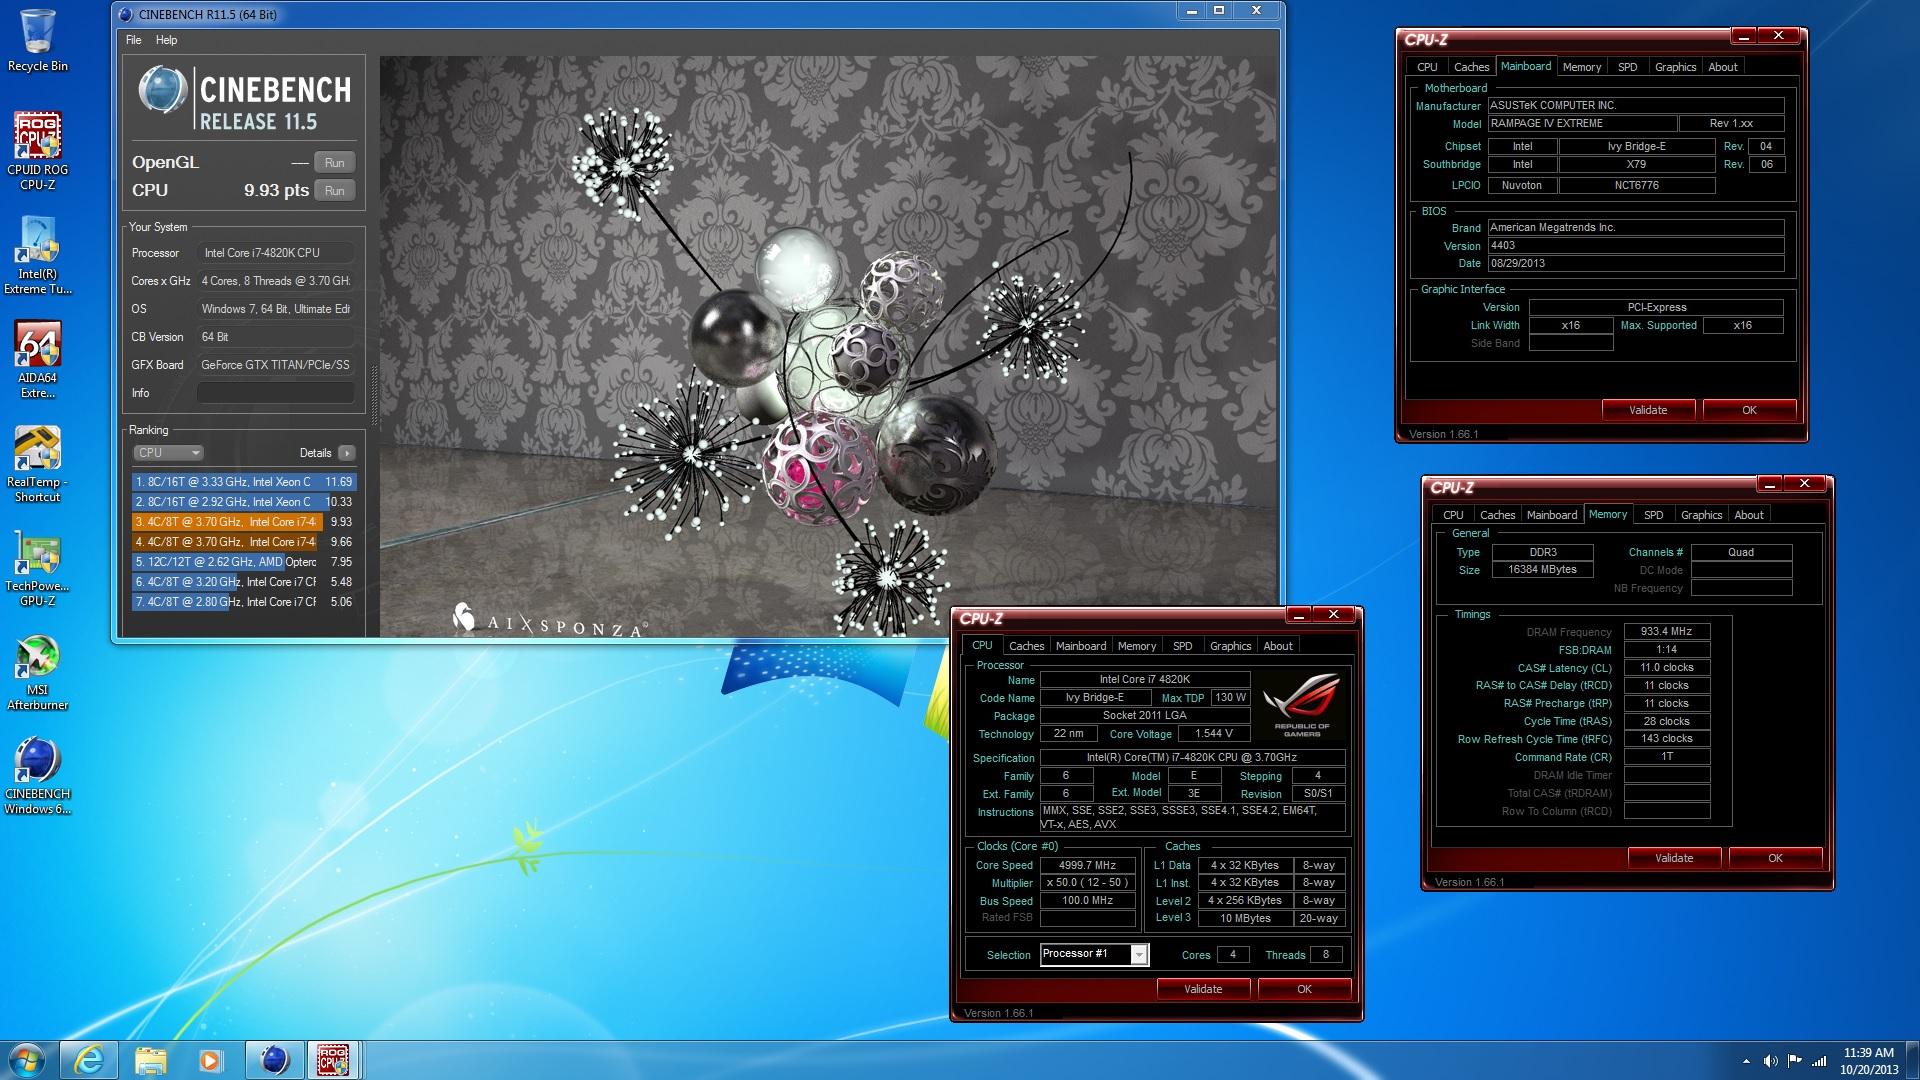Open the RealTemp Shortcut desktop icon
This screenshot has height=1080, width=1920.
point(37,464)
